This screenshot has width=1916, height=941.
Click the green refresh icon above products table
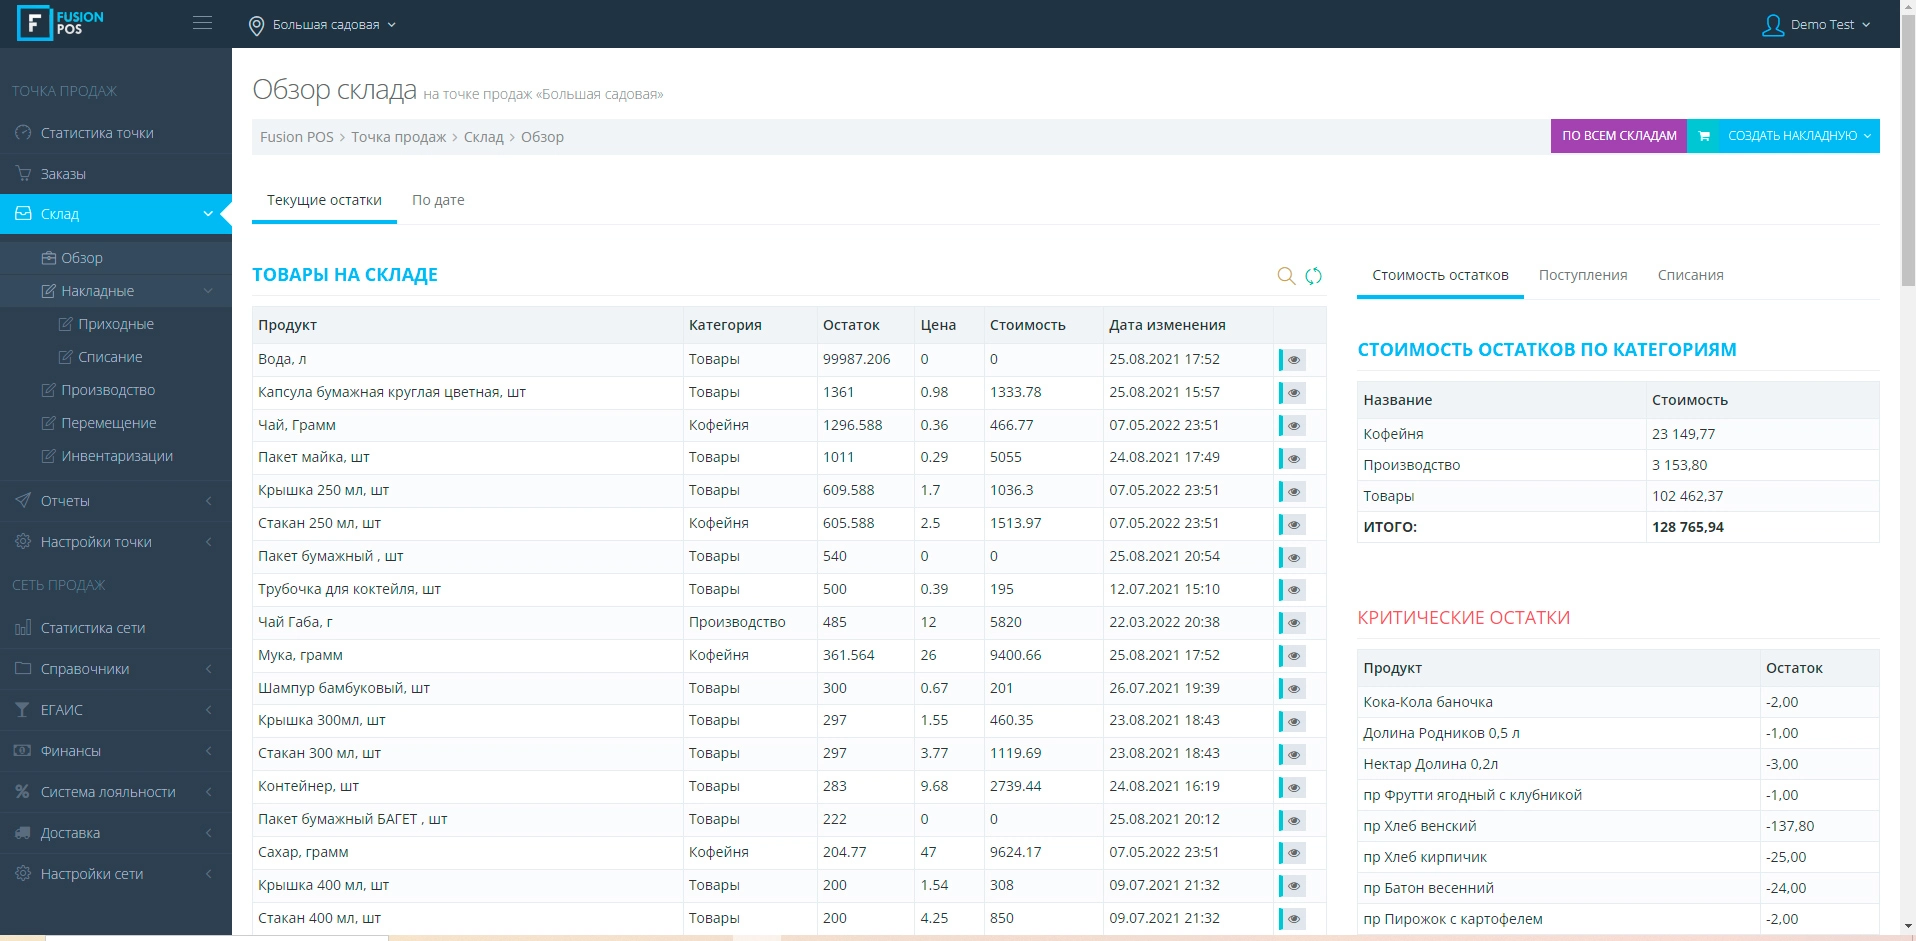pyautogui.click(x=1313, y=276)
